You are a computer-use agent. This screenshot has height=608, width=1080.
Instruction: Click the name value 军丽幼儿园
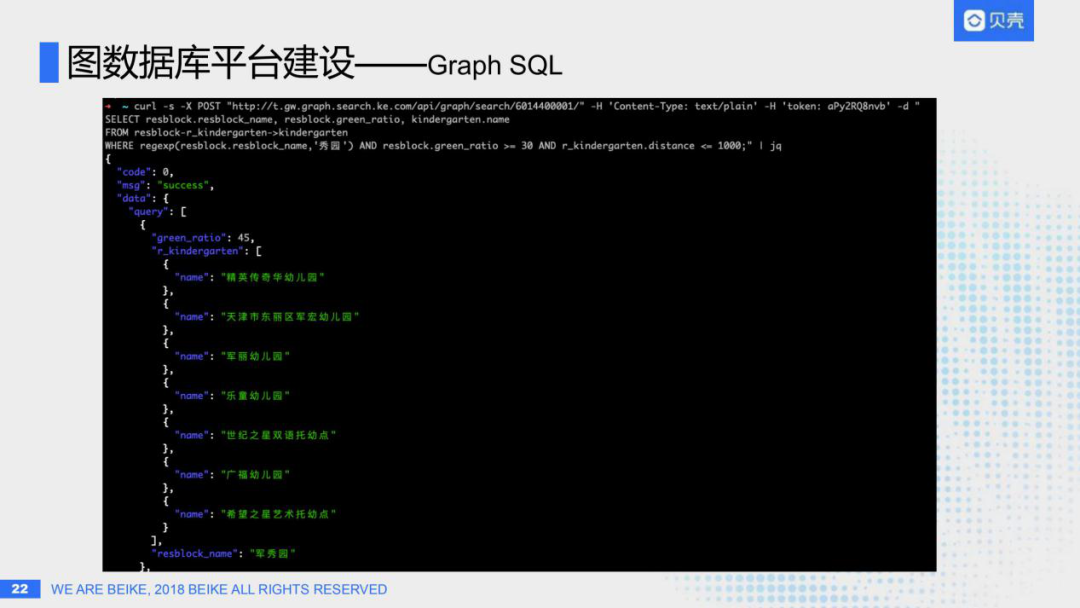[x=255, y=356]
